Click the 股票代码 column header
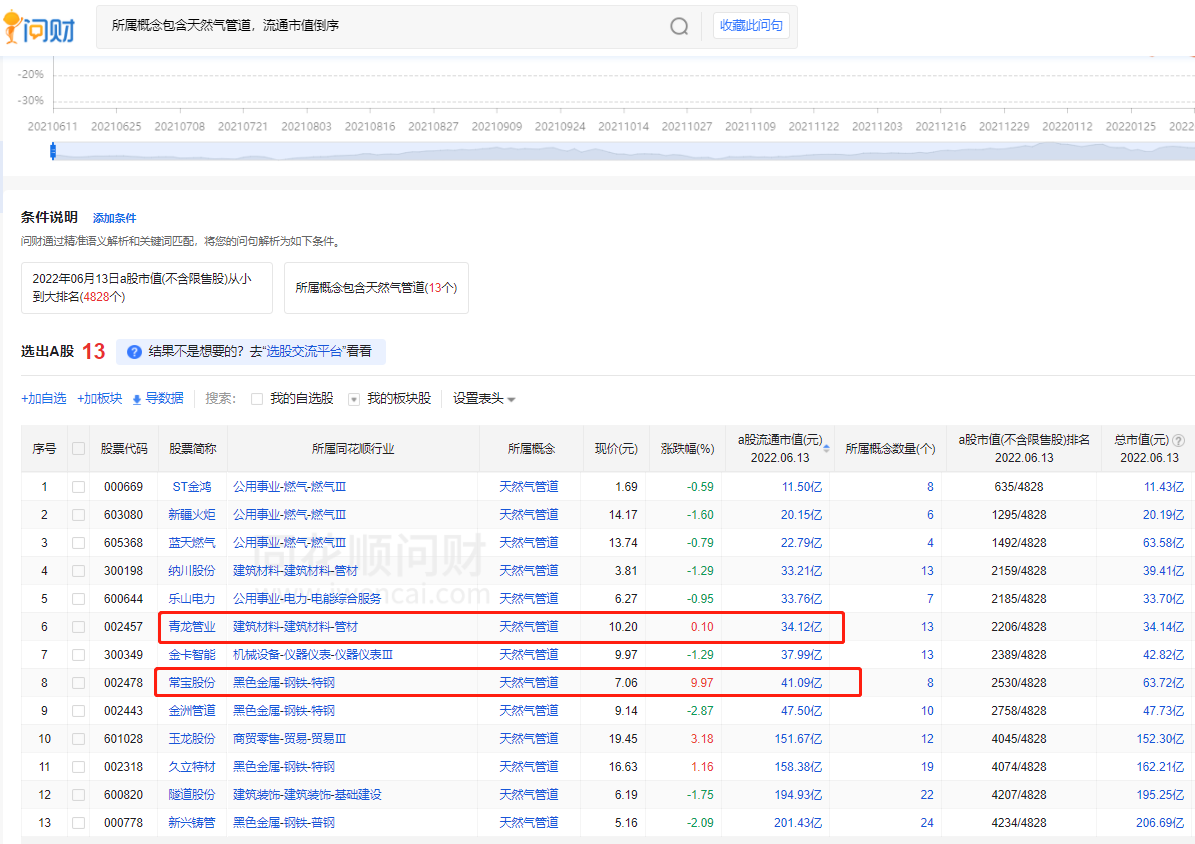Viewport: 1195px width, 844px height. pos(124,448)
